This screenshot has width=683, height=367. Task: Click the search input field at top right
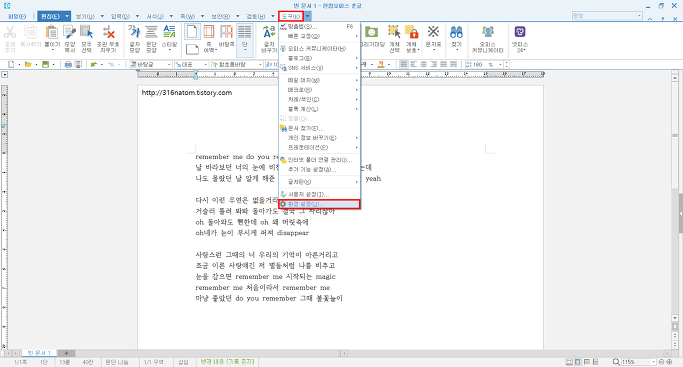click(607, 16)
